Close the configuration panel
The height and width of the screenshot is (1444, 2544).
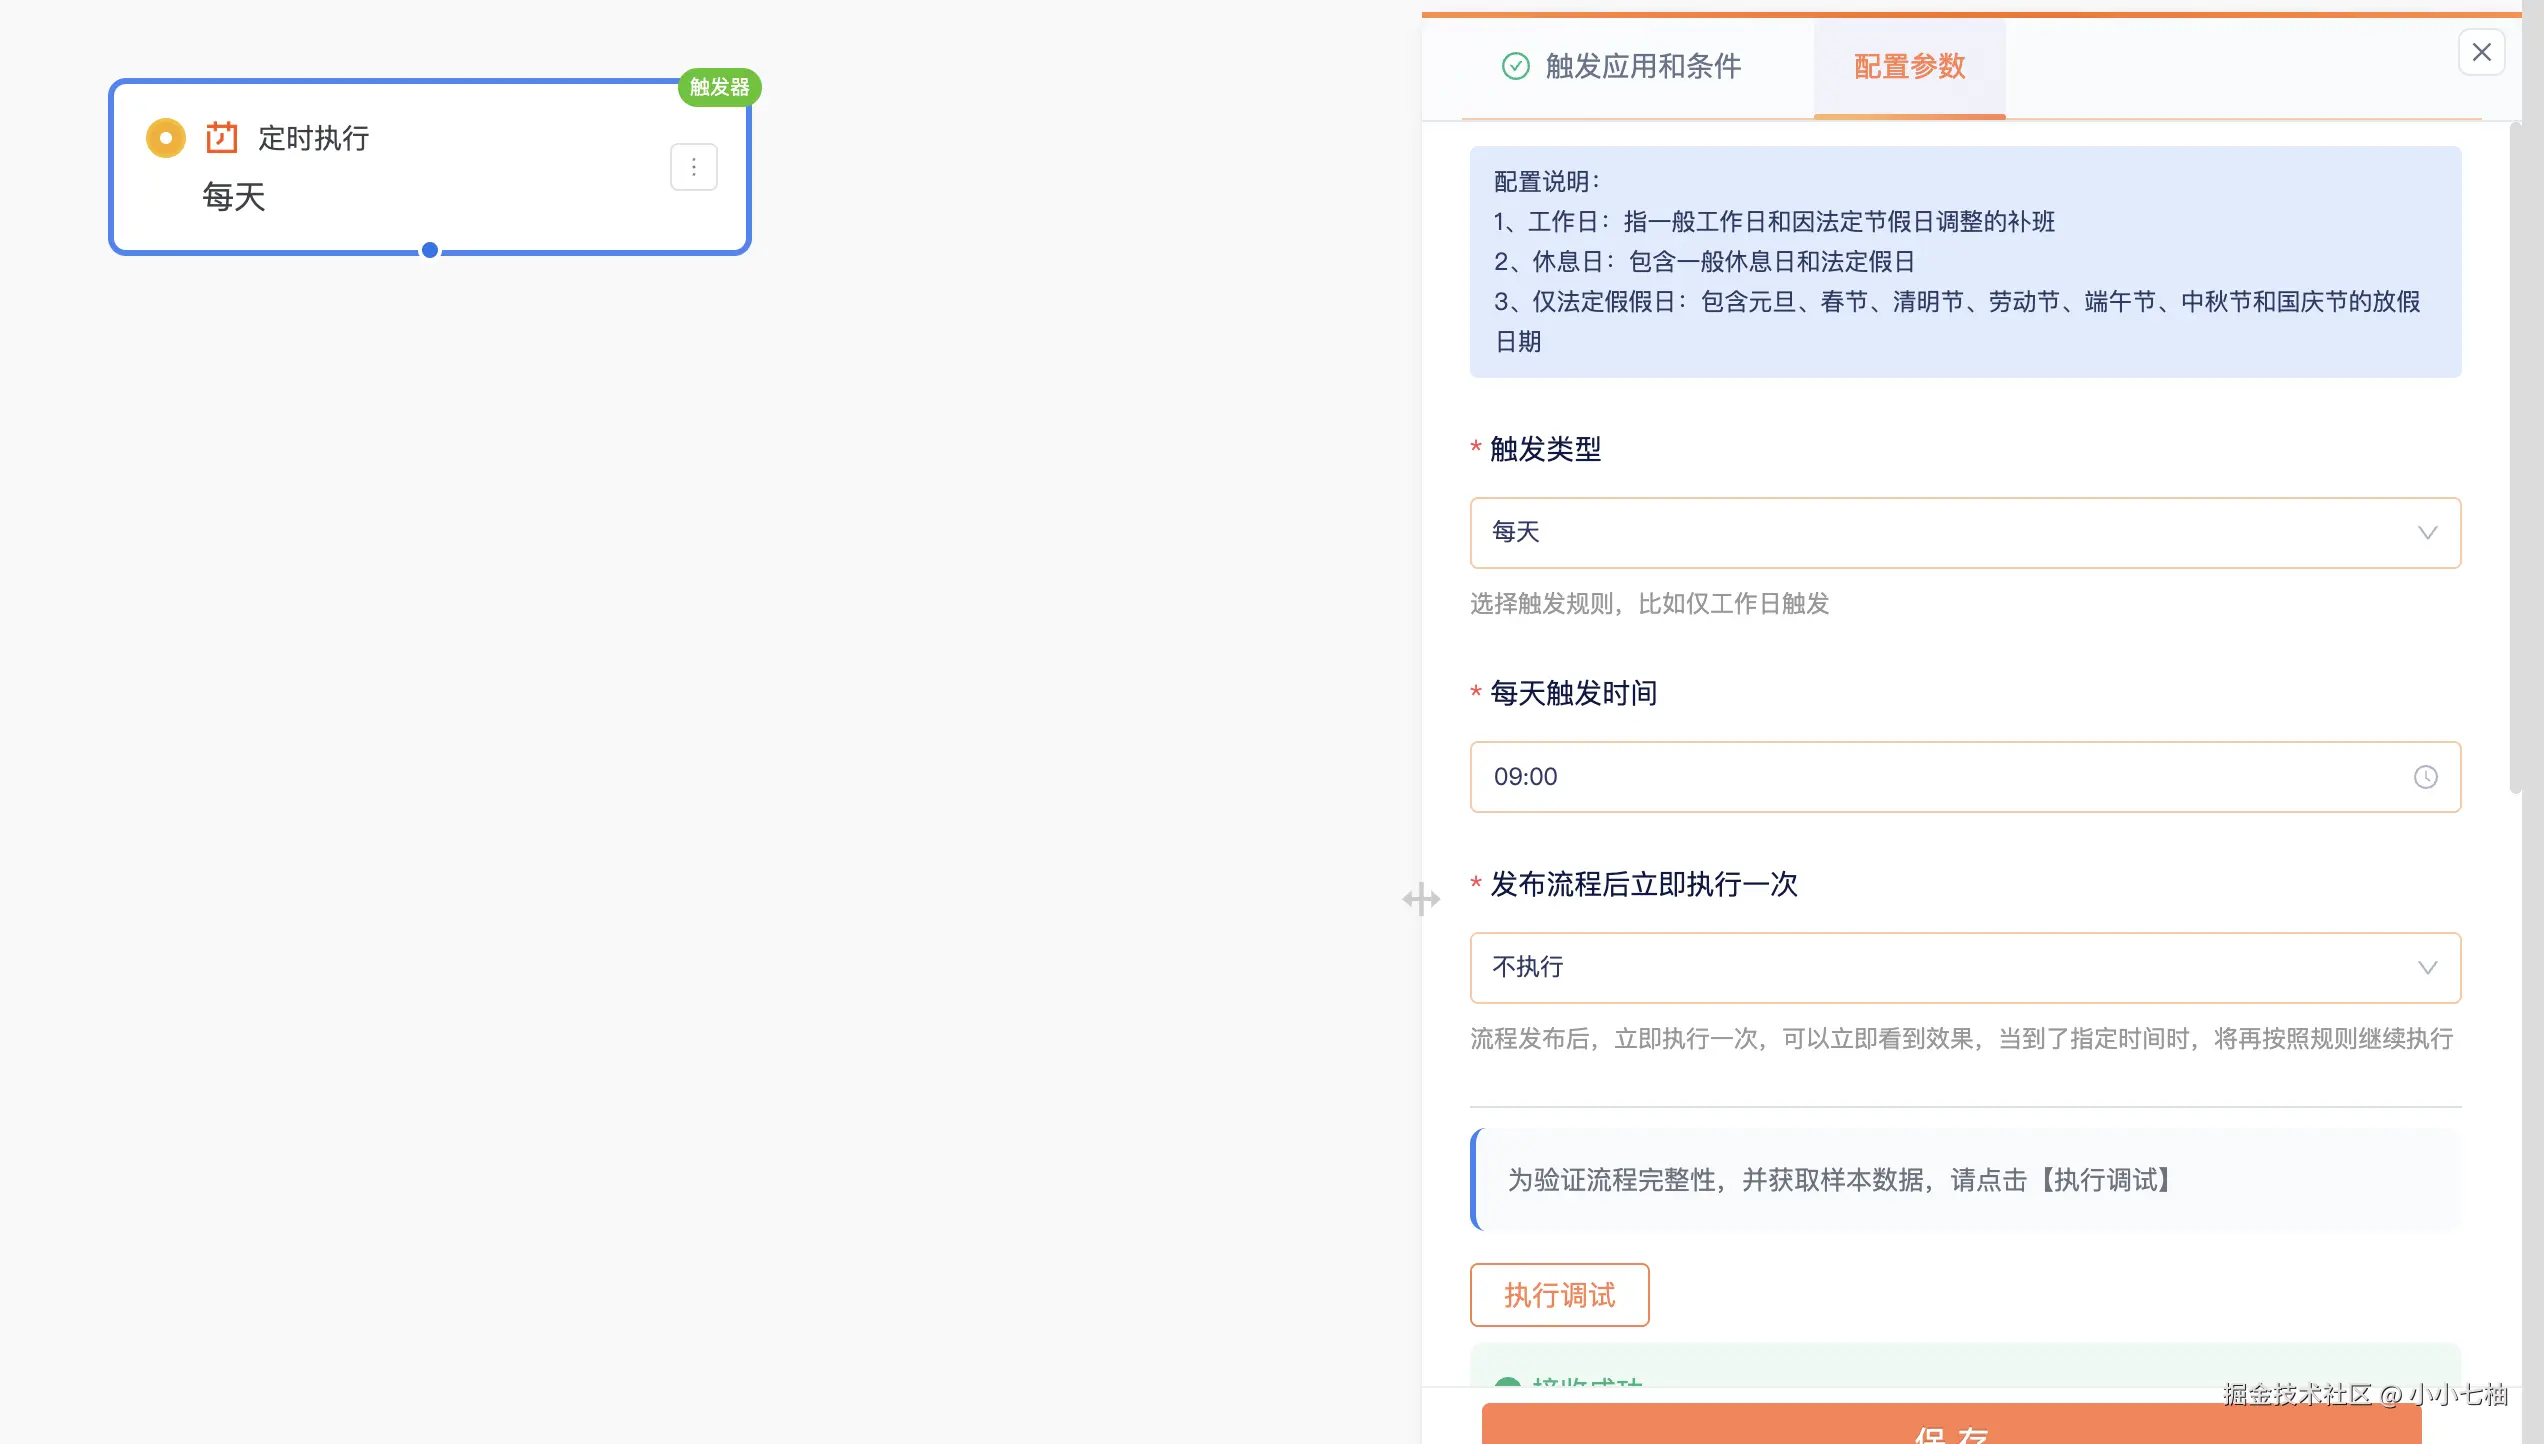coord(2481,52)
